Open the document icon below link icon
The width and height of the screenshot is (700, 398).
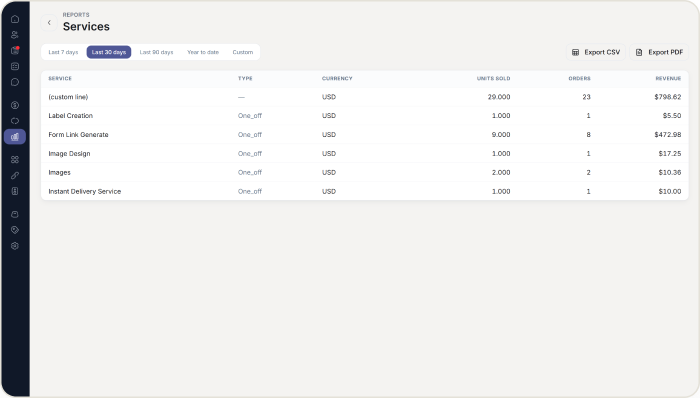pos(15,191)
